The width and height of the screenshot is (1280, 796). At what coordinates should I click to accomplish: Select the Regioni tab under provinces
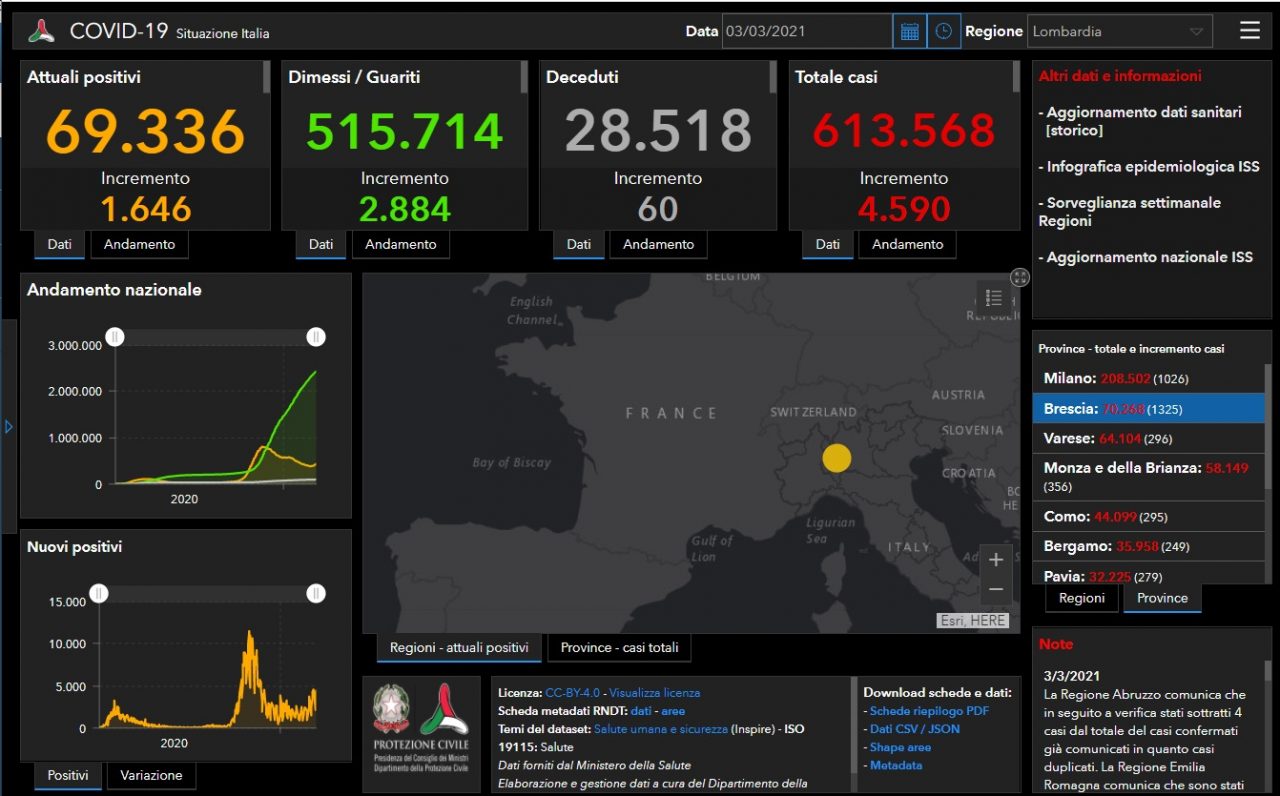point(1082,598)
